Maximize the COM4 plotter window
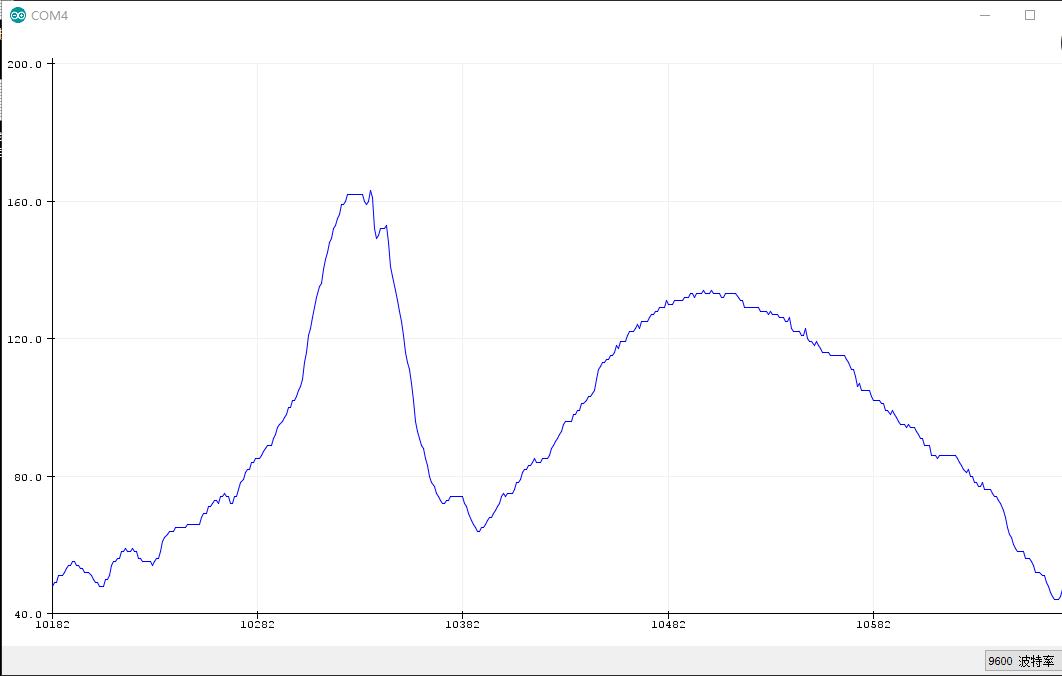Screen dimensions: 1062x676 tap(1029, 15)
